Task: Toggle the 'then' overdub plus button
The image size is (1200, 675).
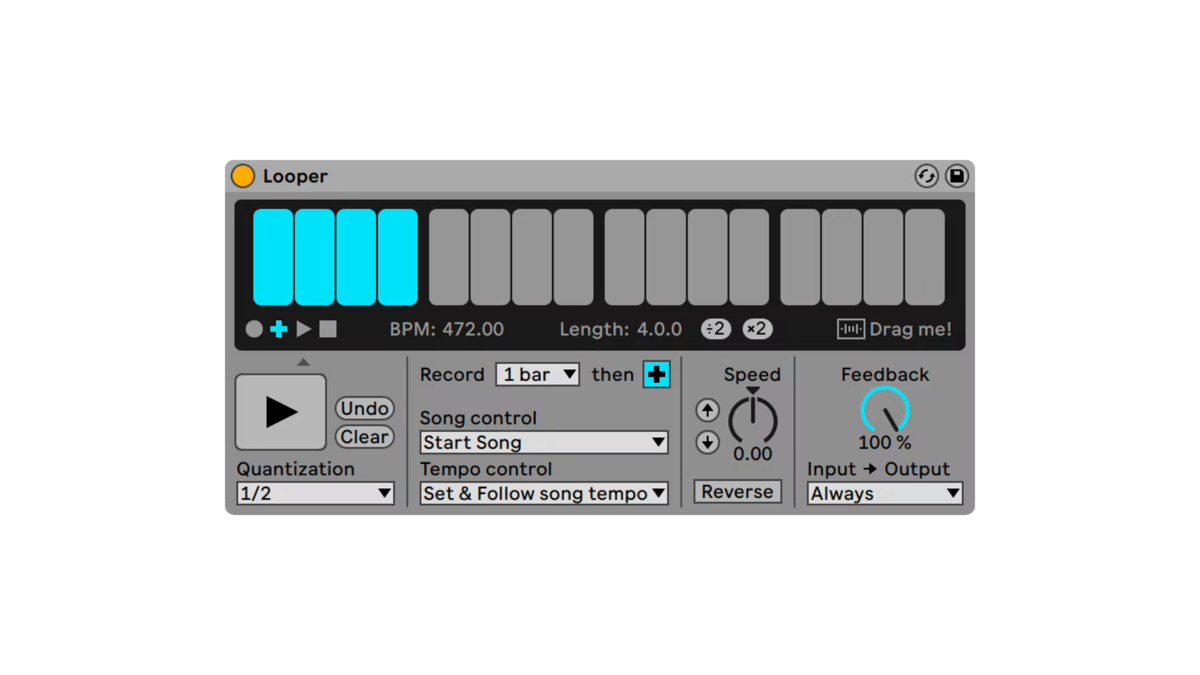Action: (656, 375)
